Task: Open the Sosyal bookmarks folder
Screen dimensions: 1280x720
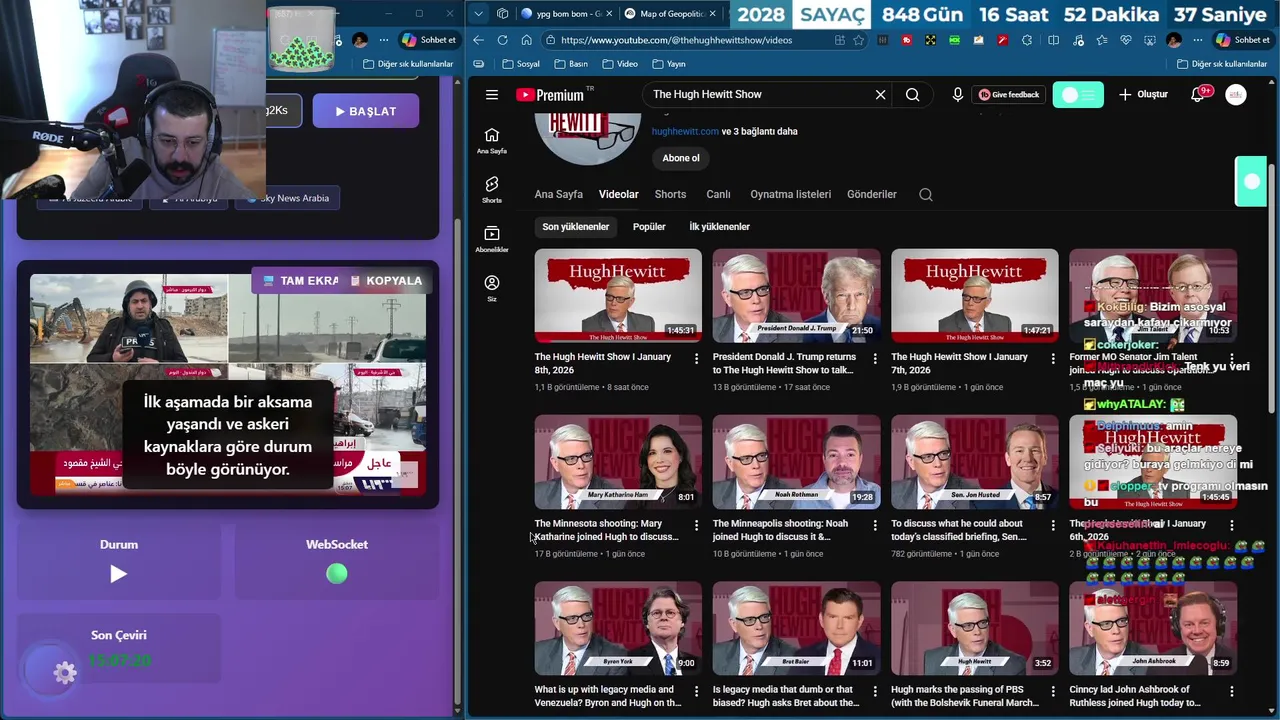Action: 521,64
